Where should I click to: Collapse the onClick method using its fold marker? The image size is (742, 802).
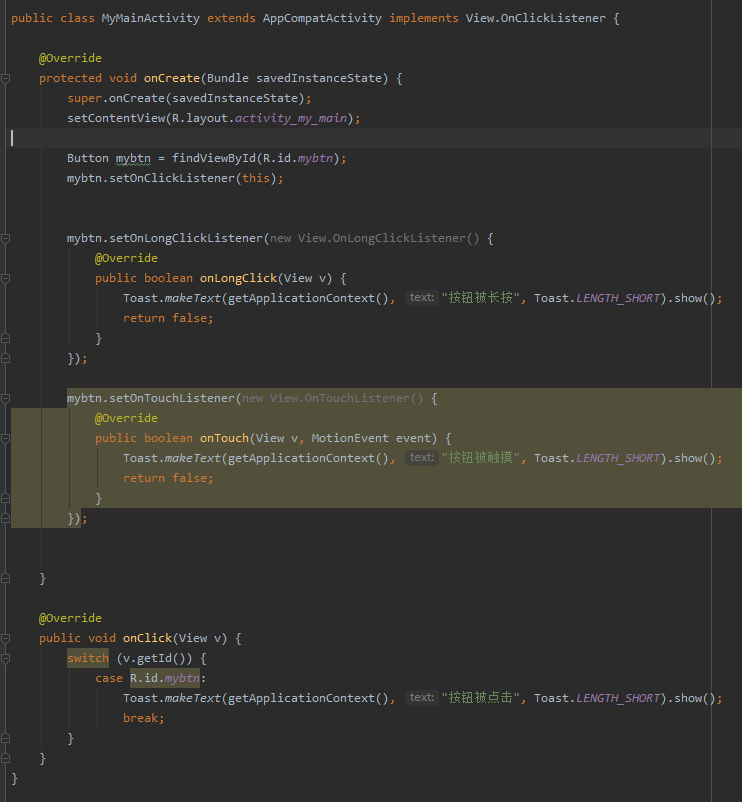tap(6, 638)
